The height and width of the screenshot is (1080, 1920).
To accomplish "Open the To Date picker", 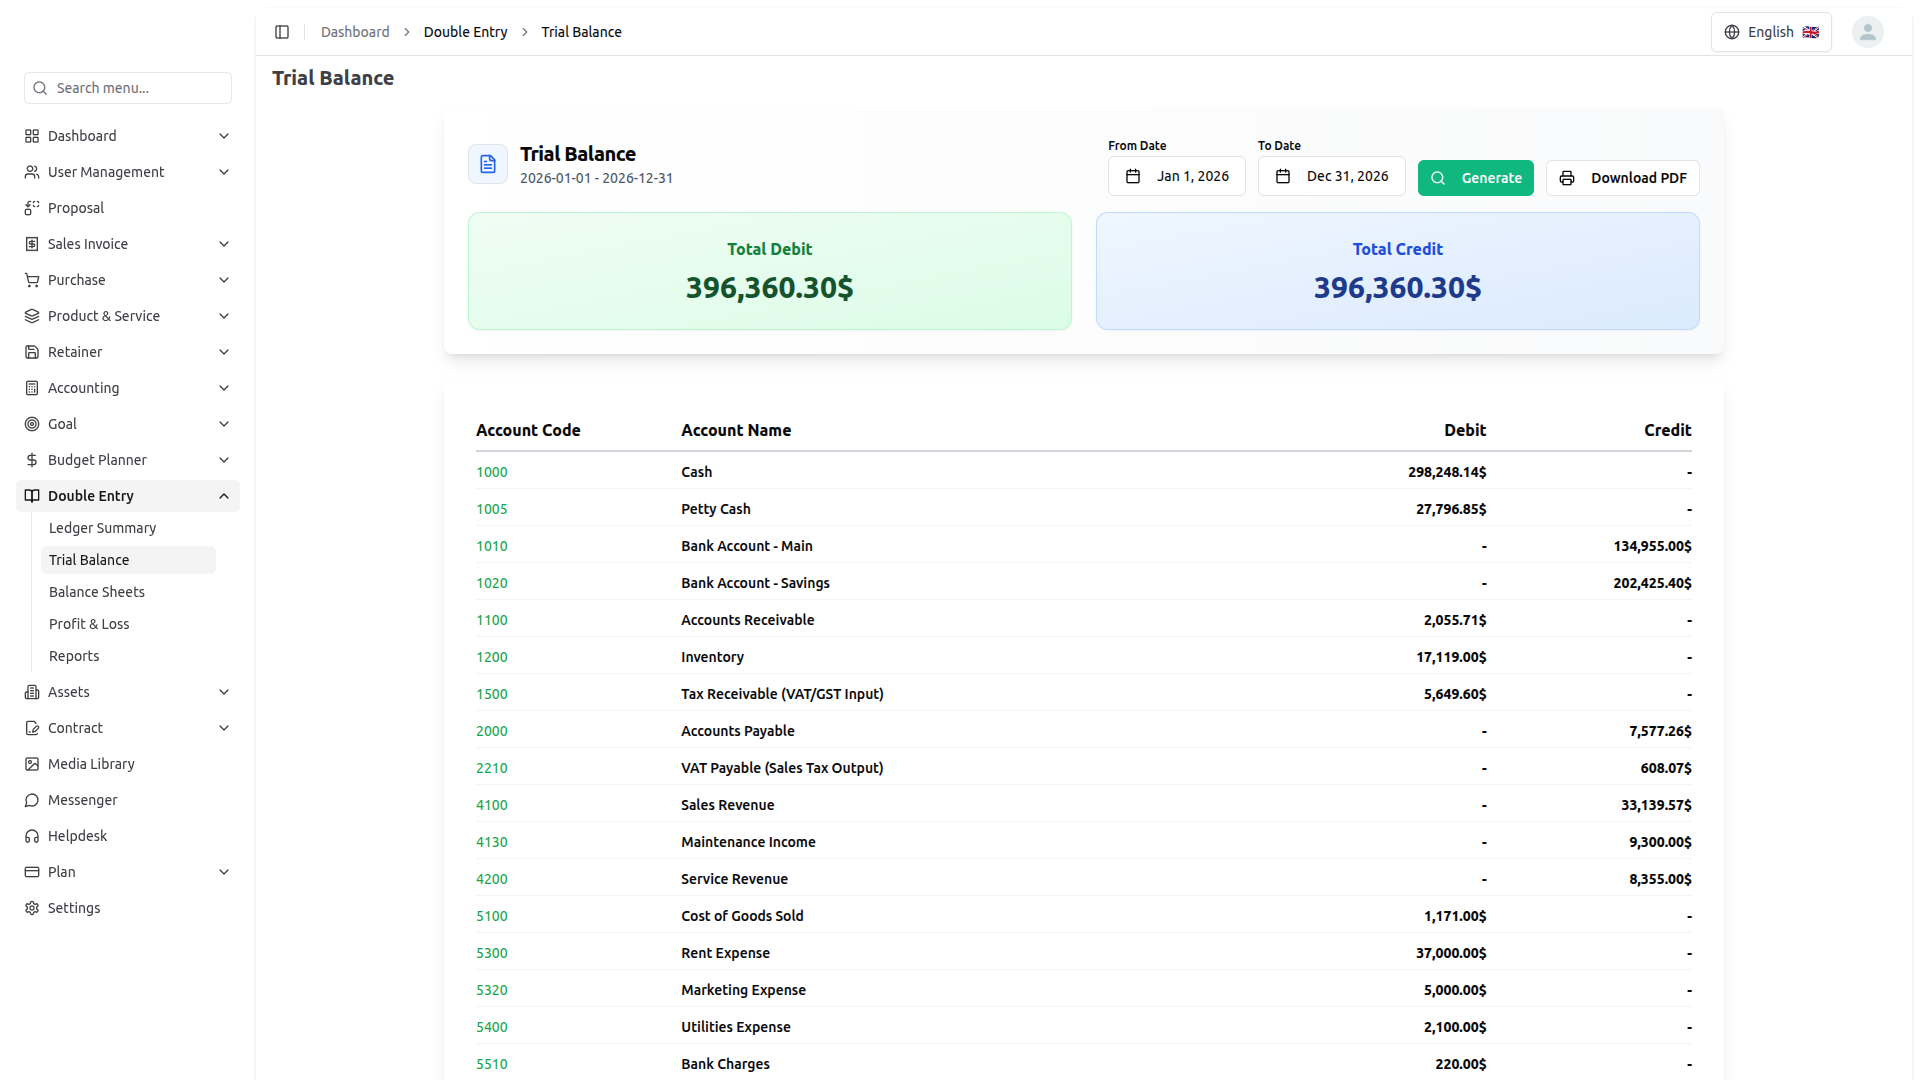I will pyautogui.click(x=1331, y=176).
